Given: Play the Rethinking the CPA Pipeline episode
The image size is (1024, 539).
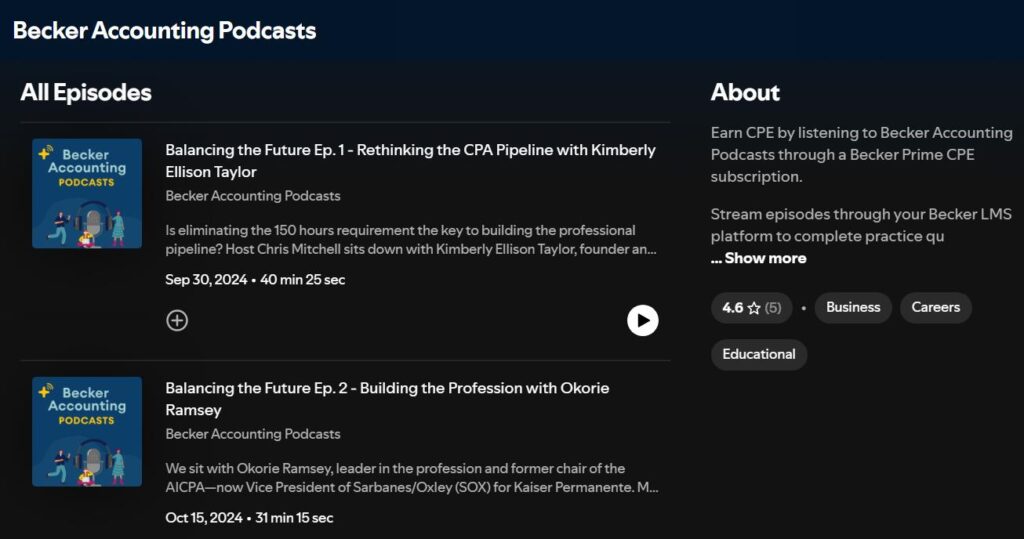Looking at the screenshot, I should 643,320.
